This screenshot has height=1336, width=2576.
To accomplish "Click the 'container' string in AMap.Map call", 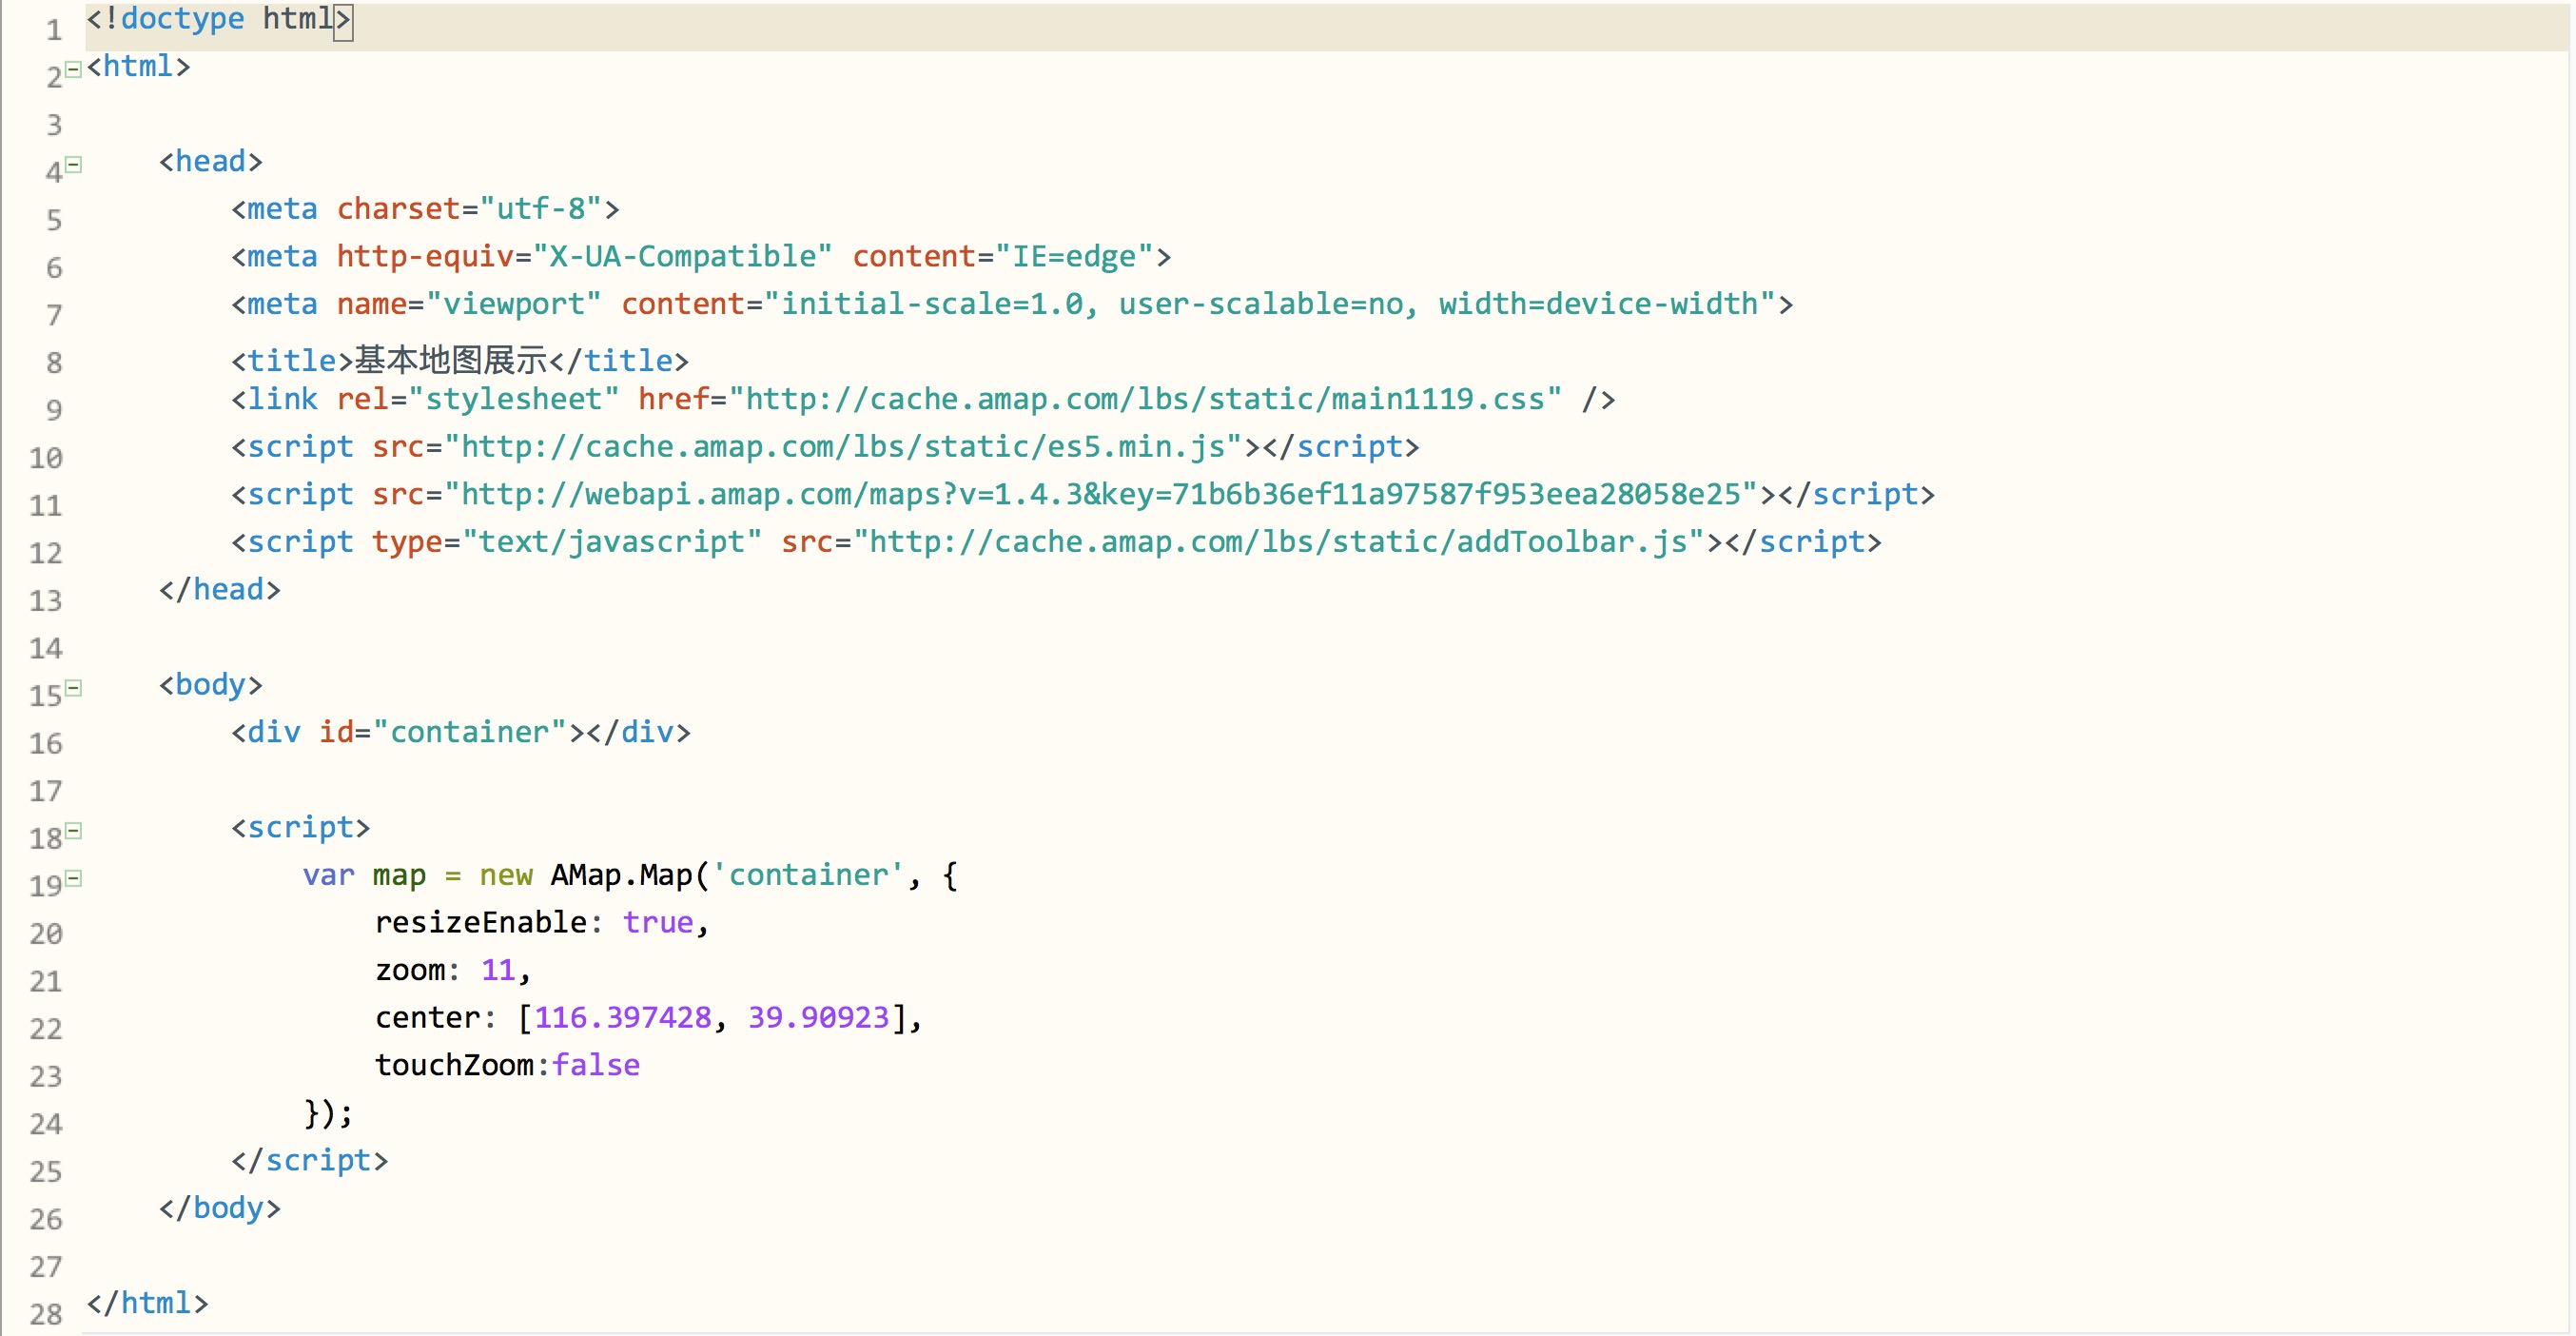I will (808, 875).
